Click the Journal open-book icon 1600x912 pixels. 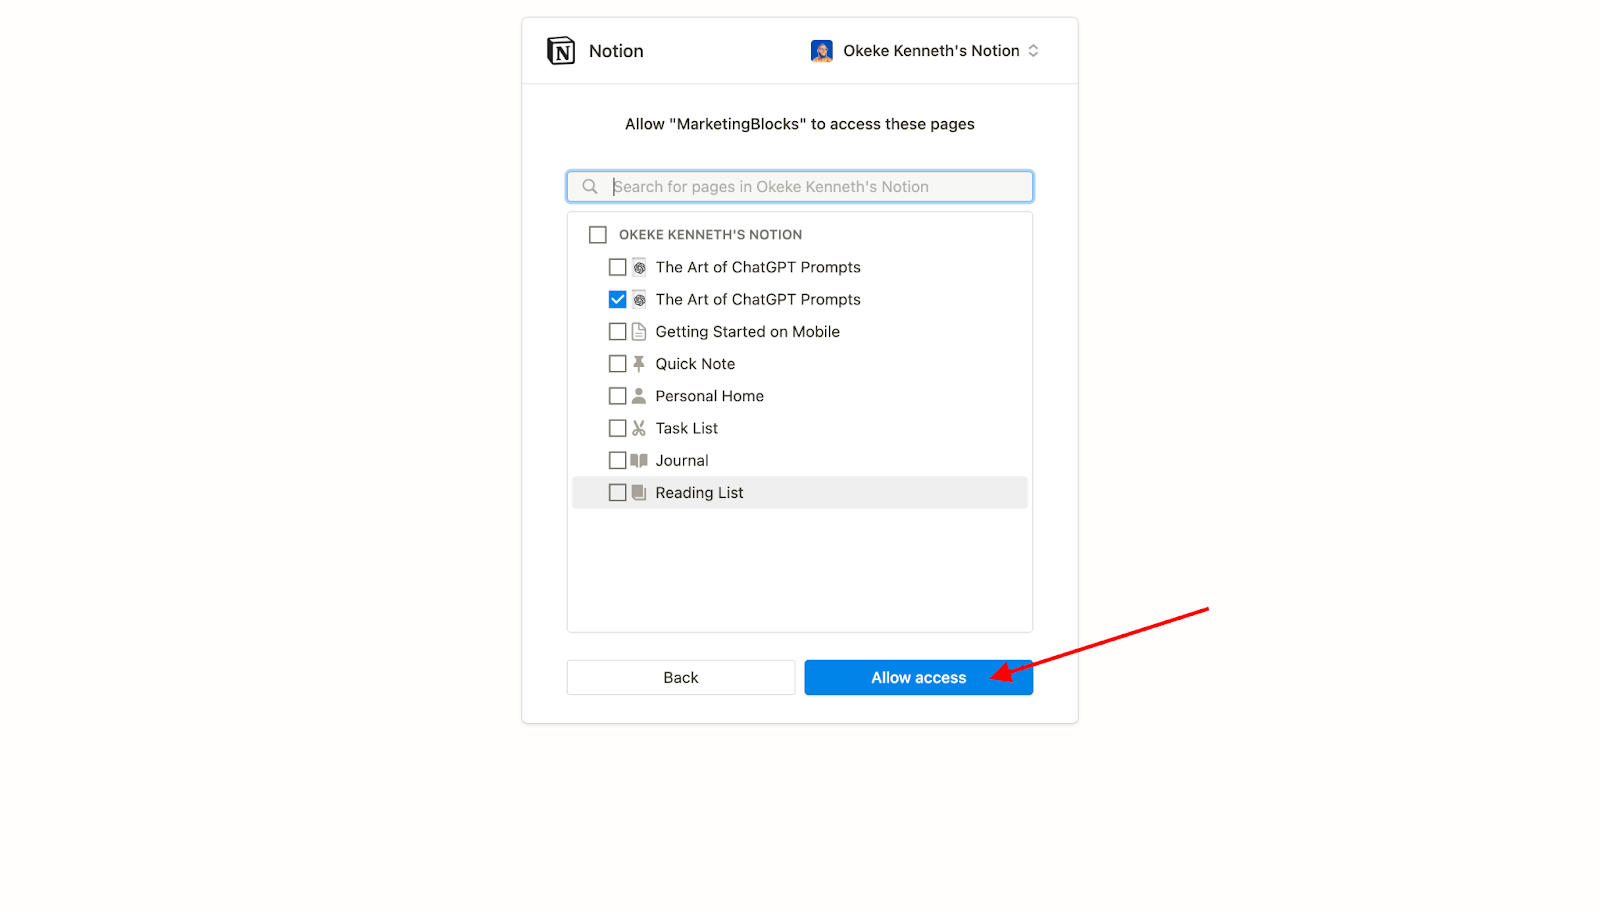point(639,460)
